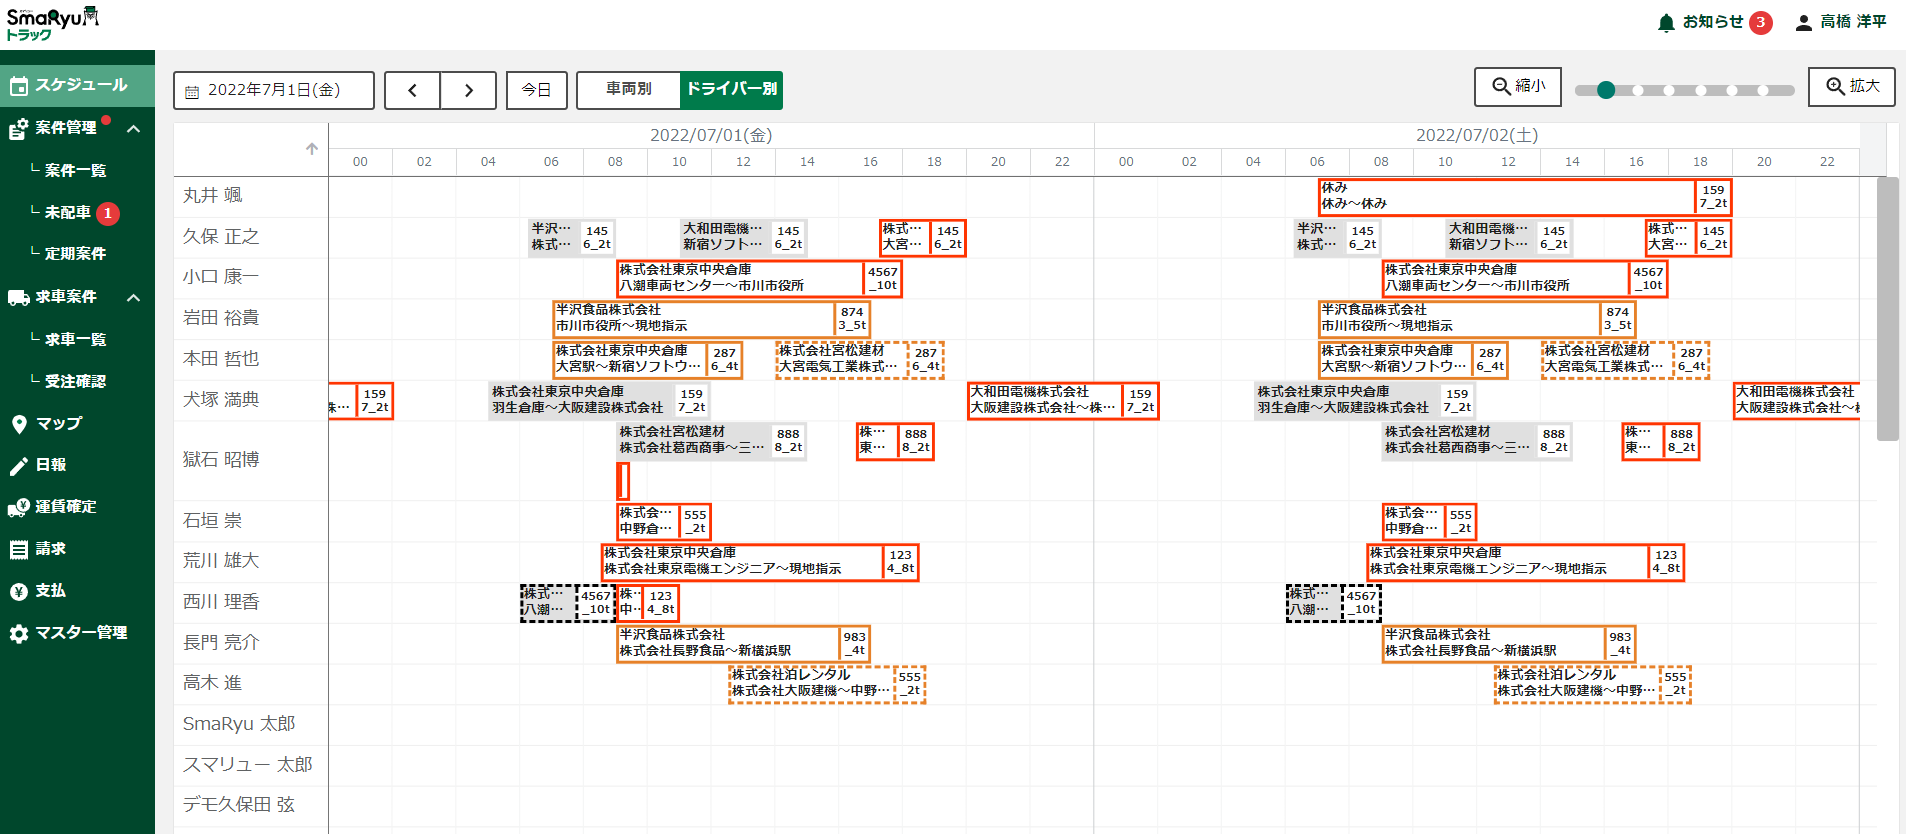The height and width of the screenshot is (834, 1906).
Task: Click the red notification count badge 3
Action: [x=1761, y=22]
